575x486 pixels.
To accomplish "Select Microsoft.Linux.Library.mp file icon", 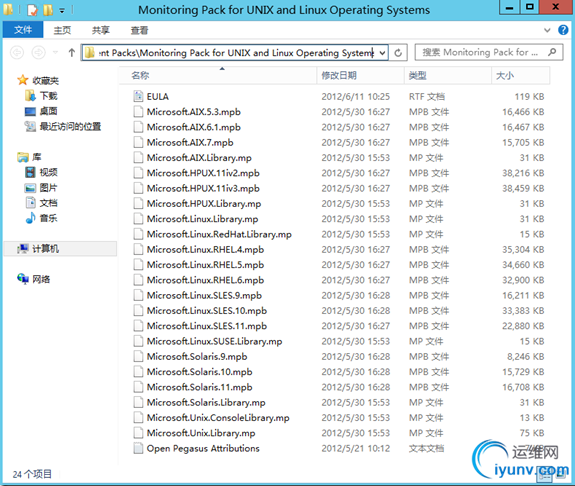I will coord(138,219).
